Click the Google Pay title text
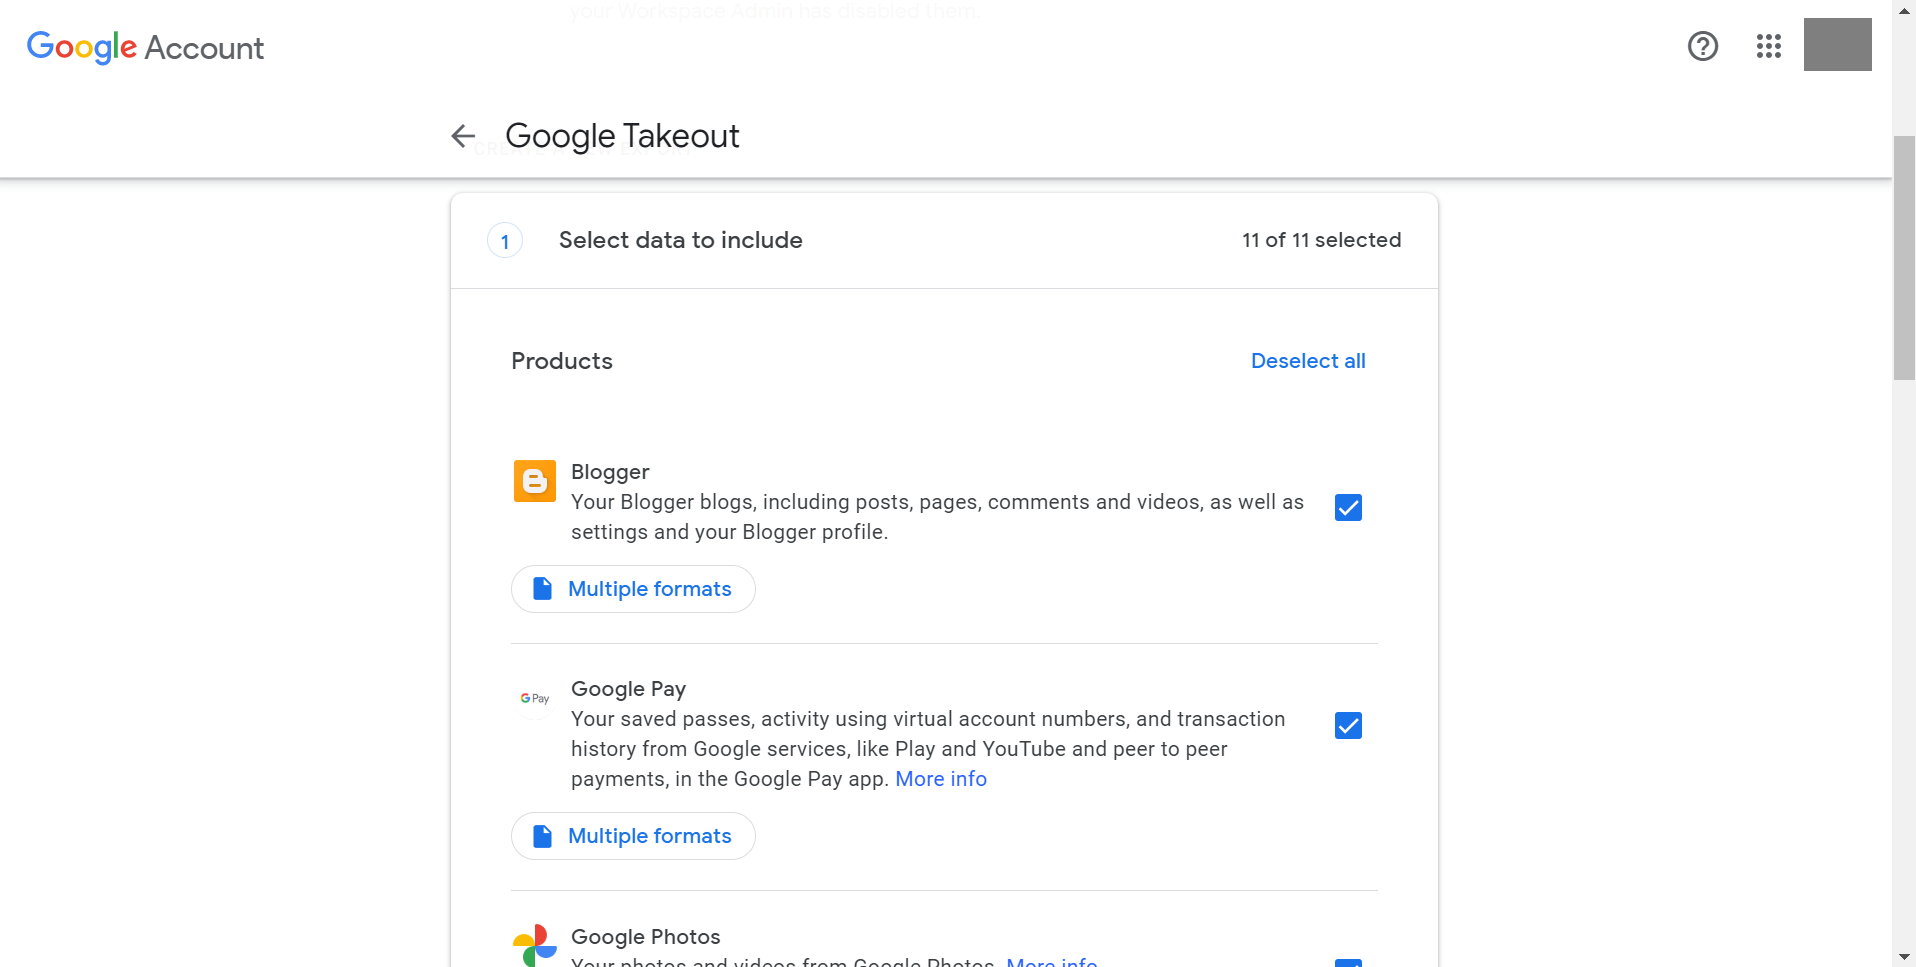The height and width of the screenshot is (967, 1916). 628,689
